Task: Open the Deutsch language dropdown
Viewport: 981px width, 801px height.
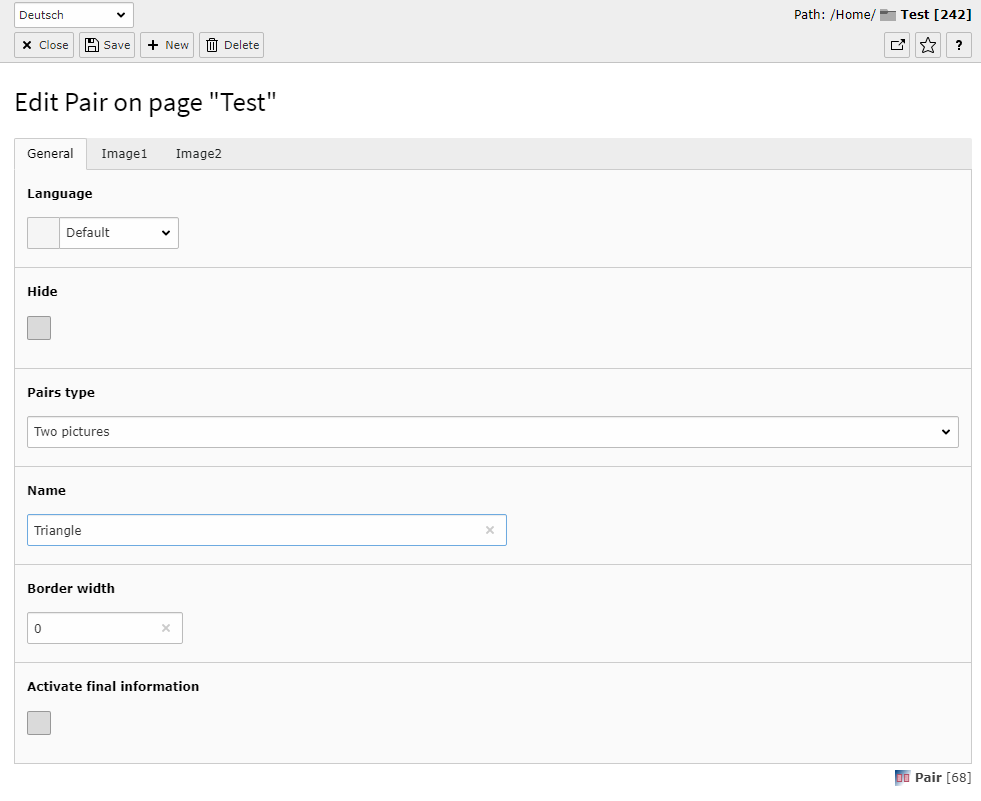Action: 74,15
